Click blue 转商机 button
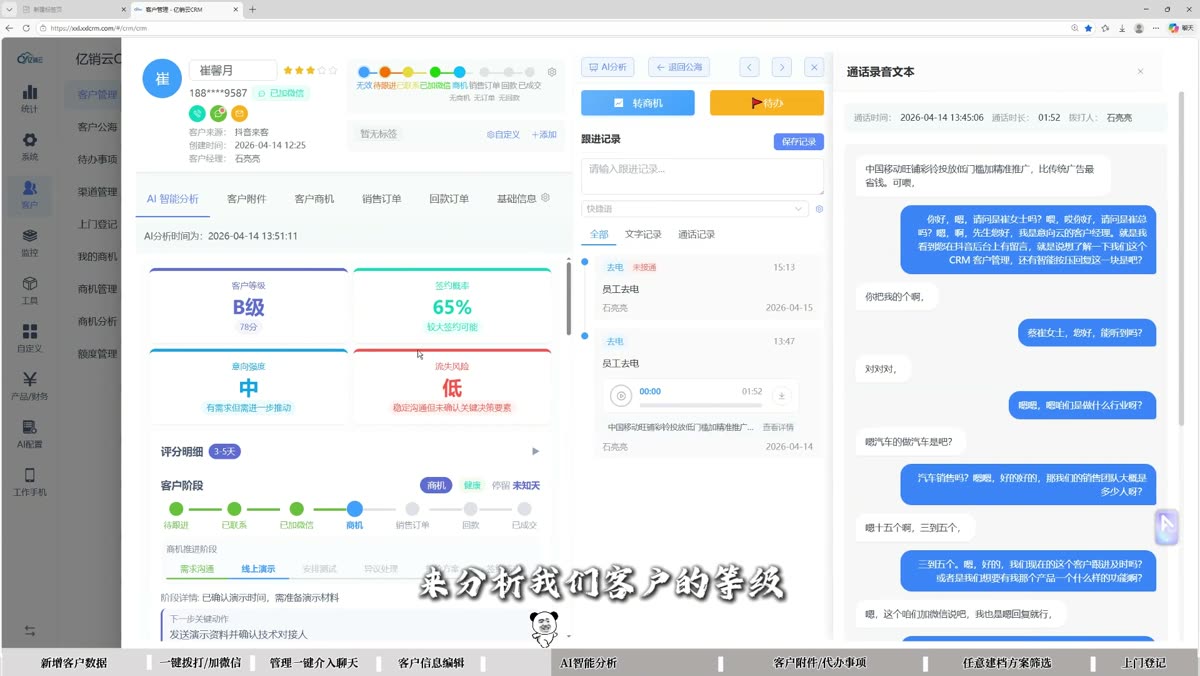1200x676 pixels. [638, 103]
